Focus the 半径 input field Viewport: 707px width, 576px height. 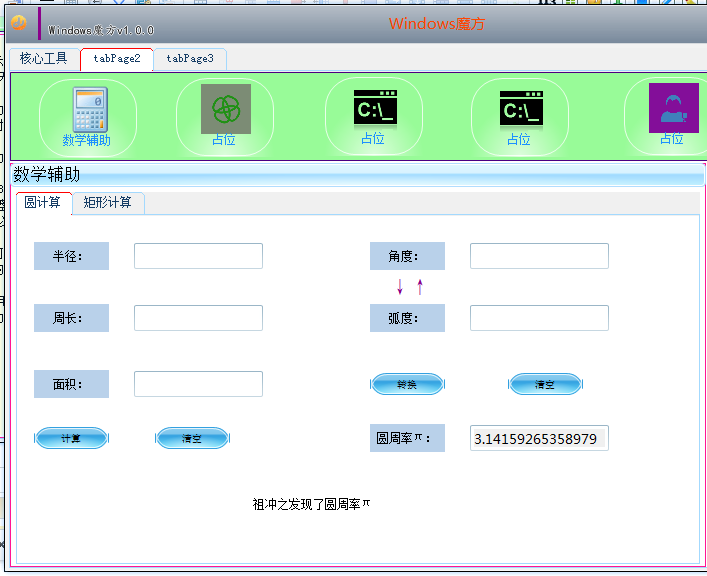198,256
